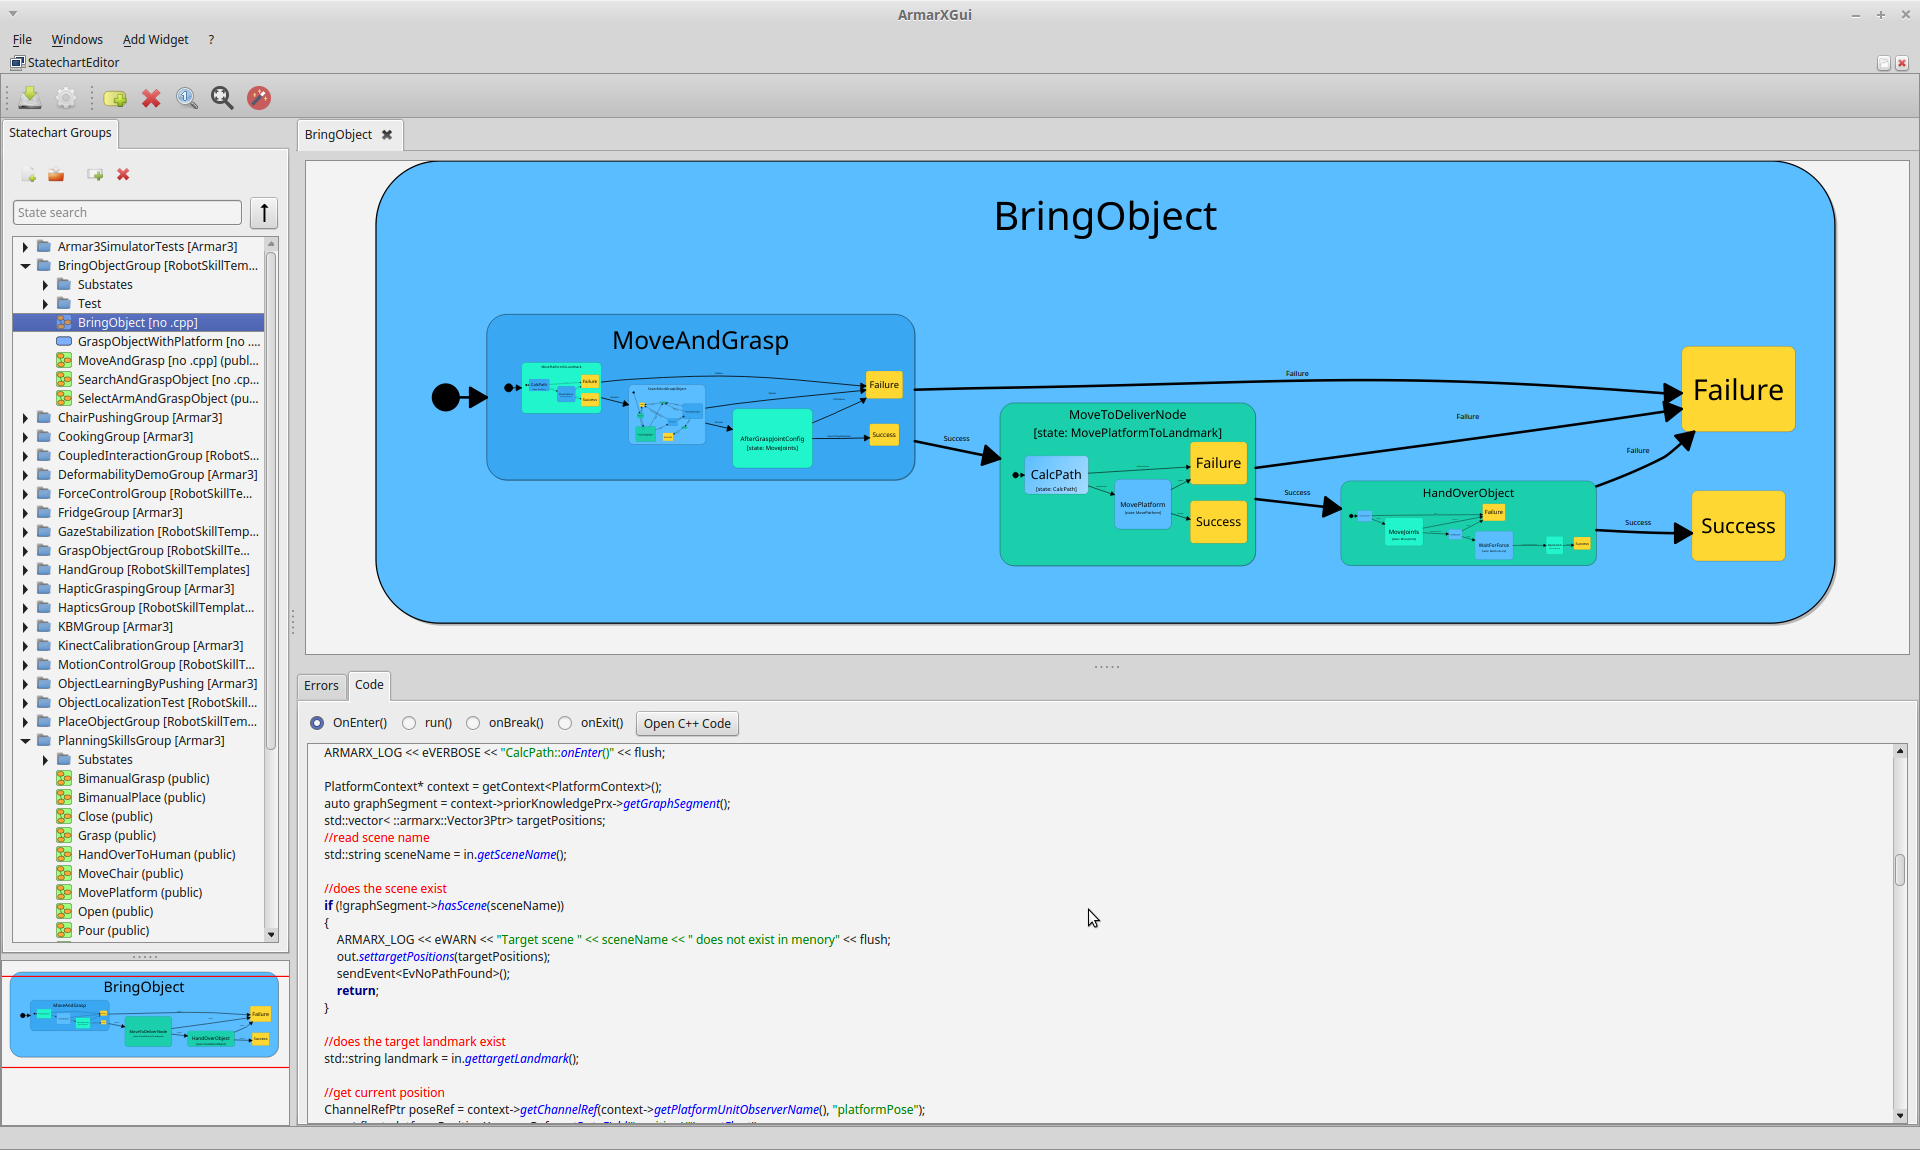
Task: Click the large yellow Success end state
Action: [1738, 526]
